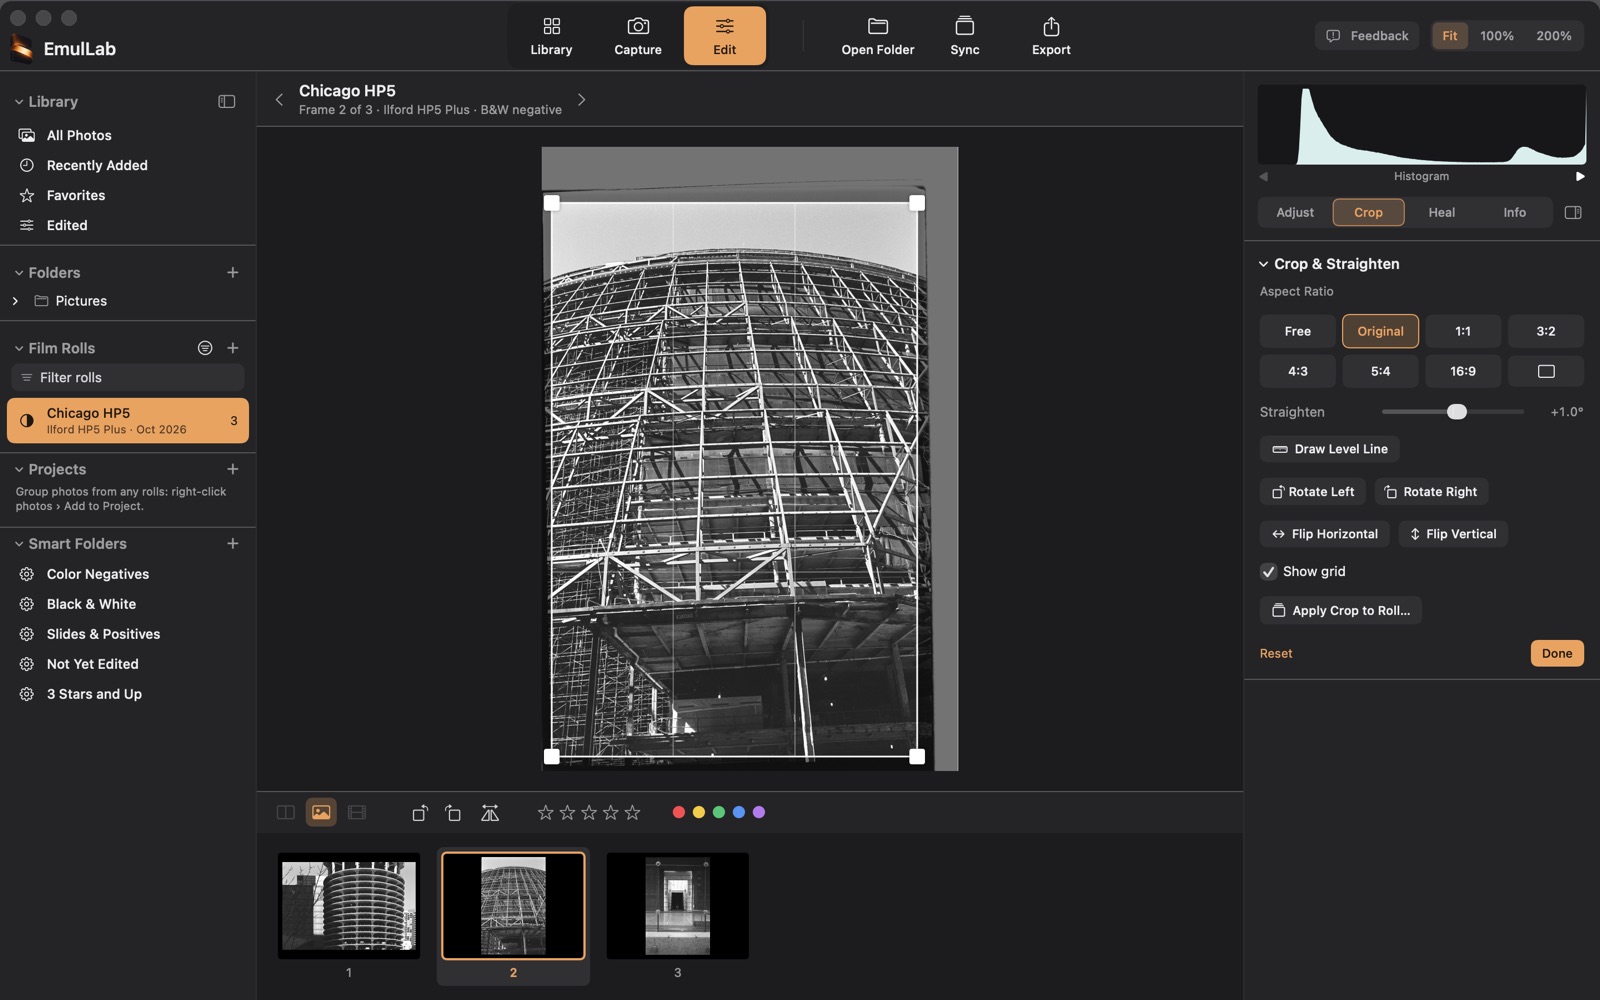Go to the previous frame arrow
The width and height of the screenshot is (1600, 1000).
tap(279, 99)
